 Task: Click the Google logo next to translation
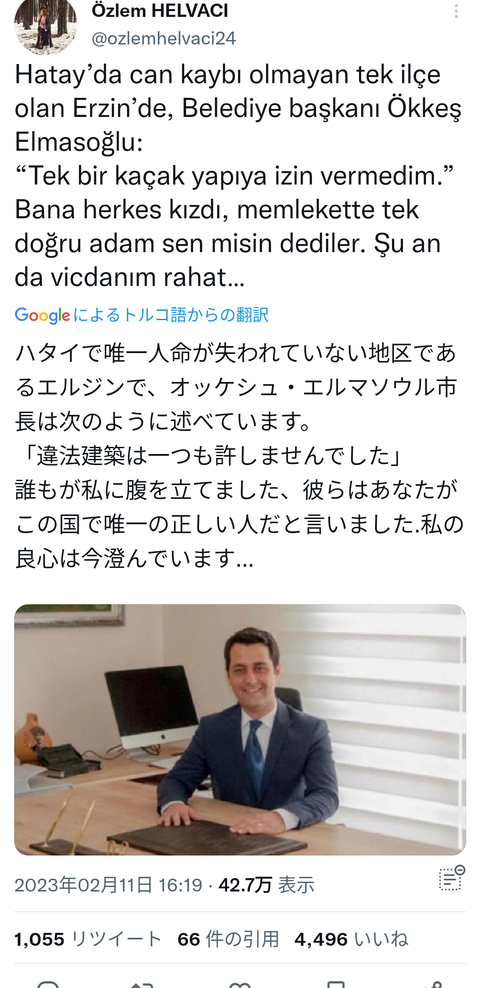(x=42, y=315)
